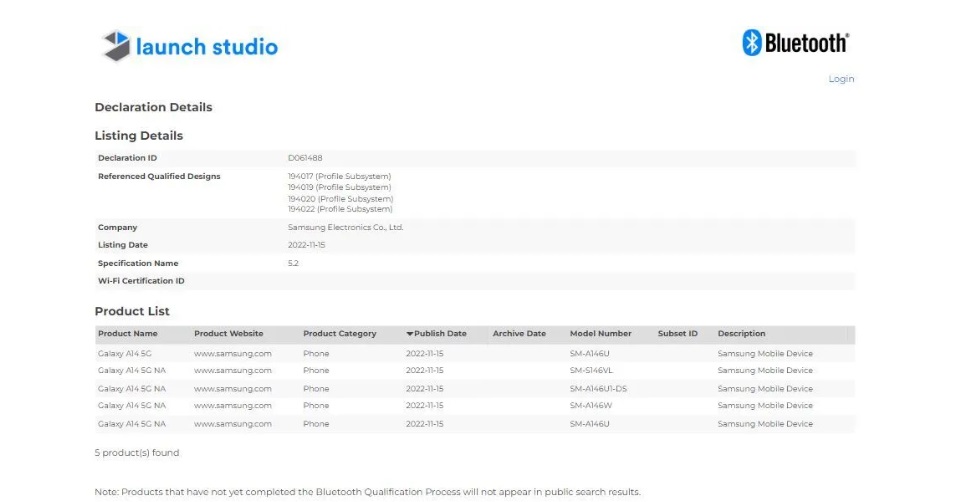Click model number SM-S146VL
Image resolution: width=954 pixels, height=502 pixels.
tap(591, 371)
